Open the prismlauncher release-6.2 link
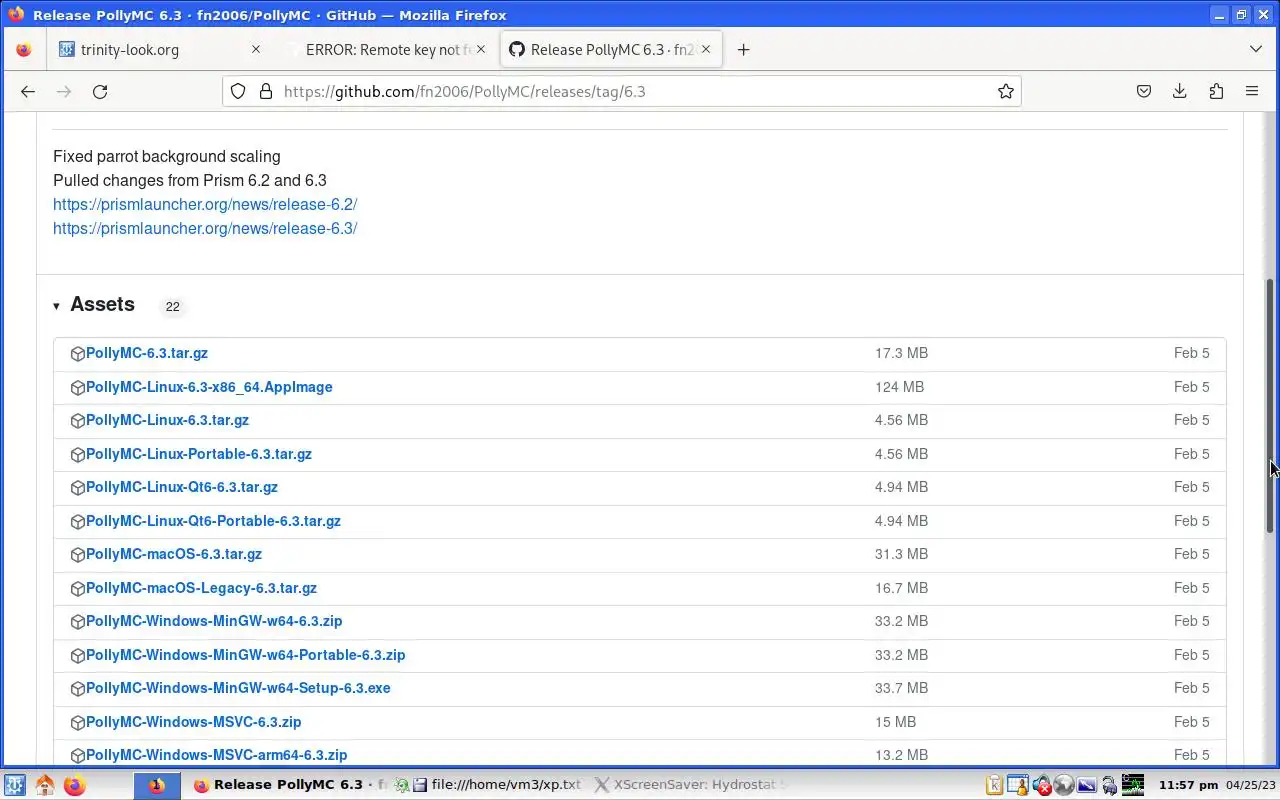Screen dimensions: 1280x800 205,204
